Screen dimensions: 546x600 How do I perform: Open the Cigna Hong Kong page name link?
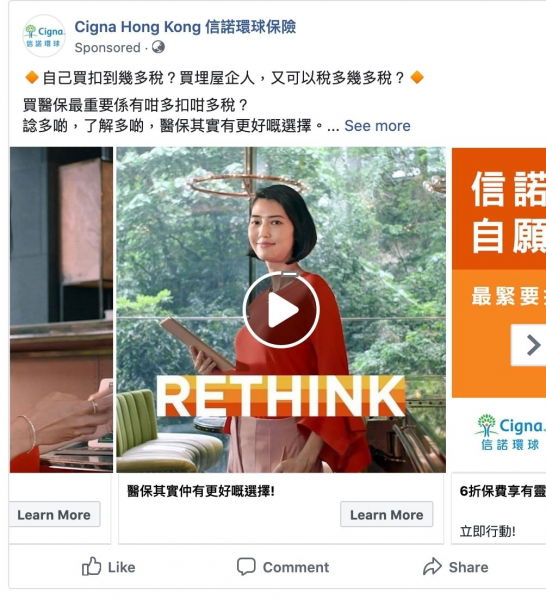coord(185,27)
